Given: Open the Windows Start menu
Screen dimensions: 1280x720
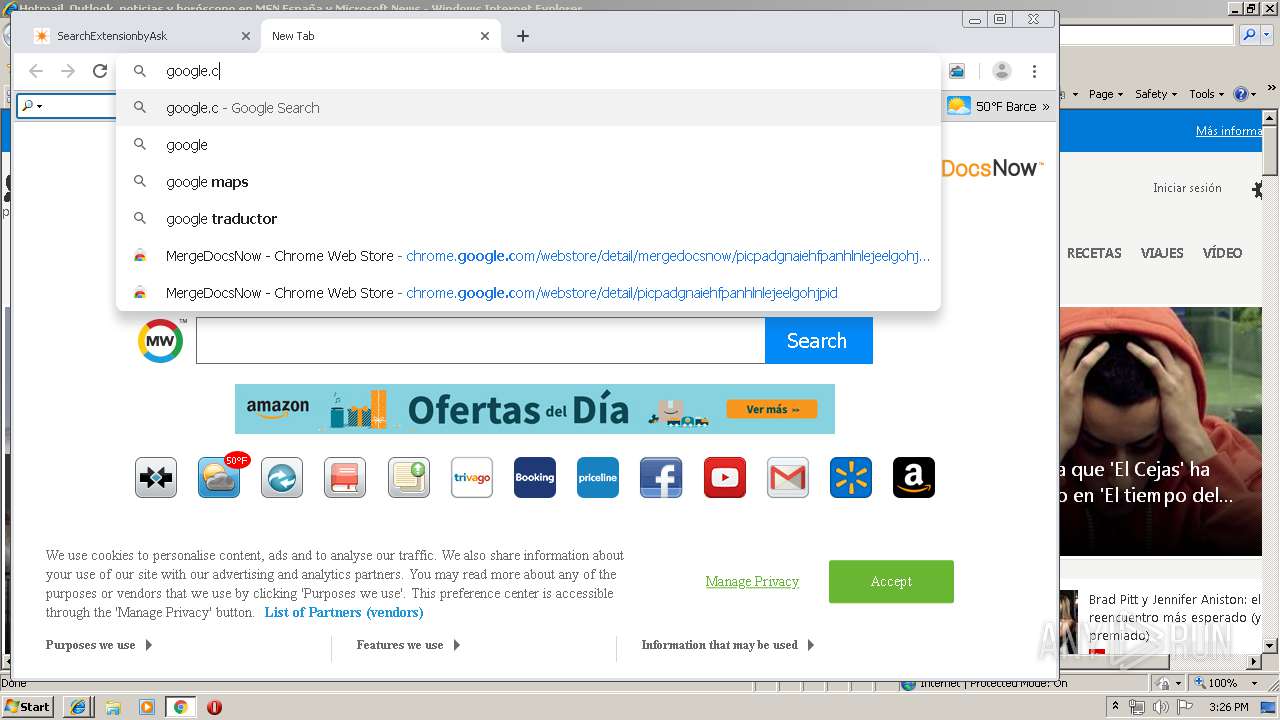Looking at the screenshot, I should click(28, 707).
